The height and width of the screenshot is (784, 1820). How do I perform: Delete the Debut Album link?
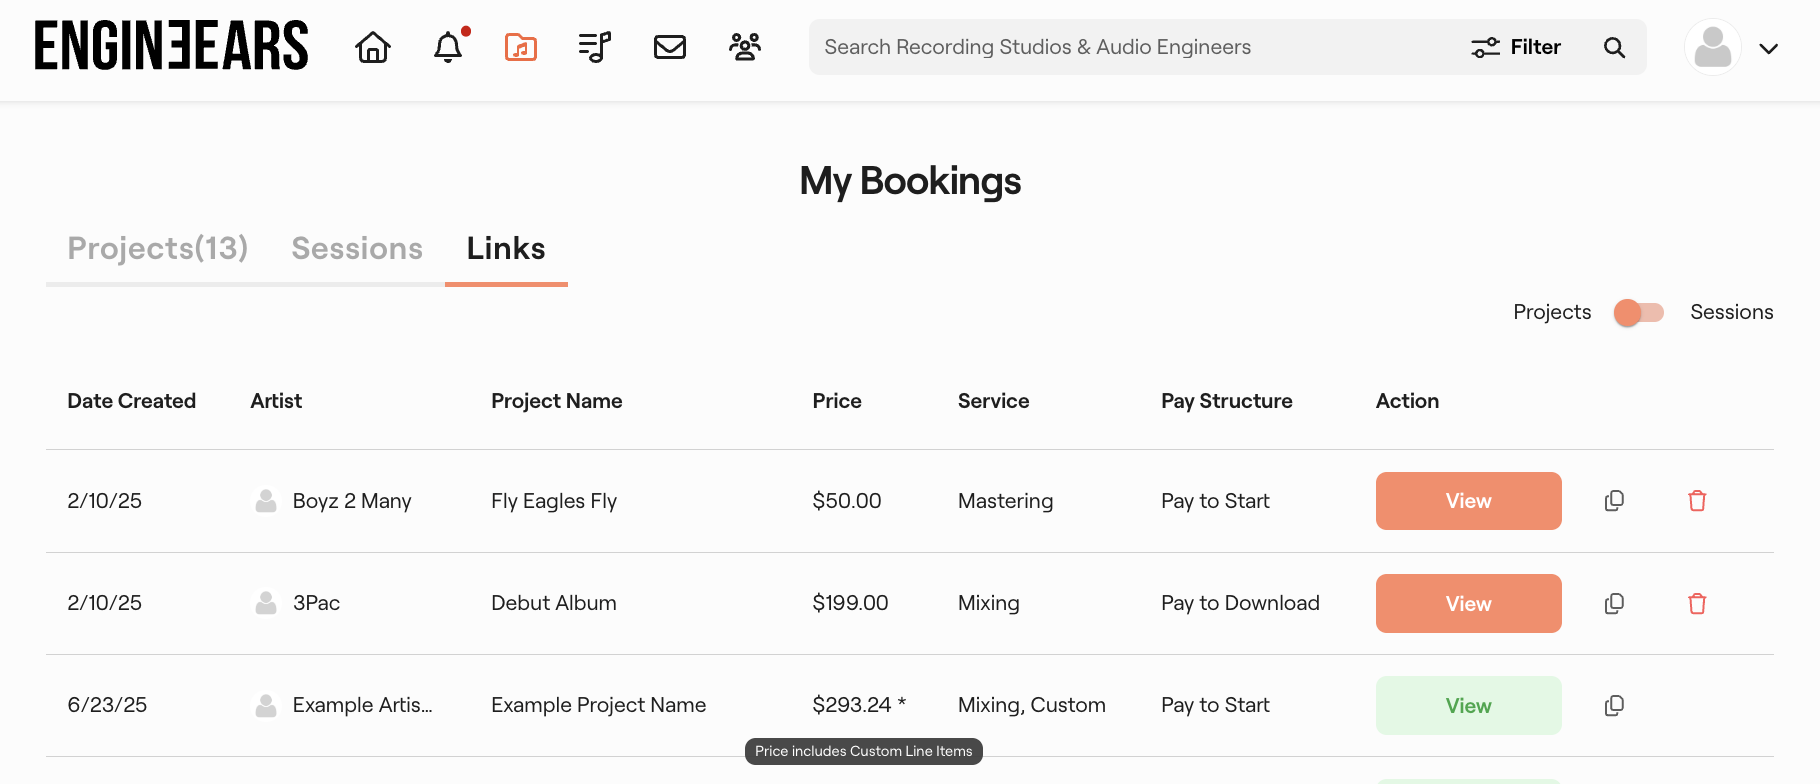1697,603
